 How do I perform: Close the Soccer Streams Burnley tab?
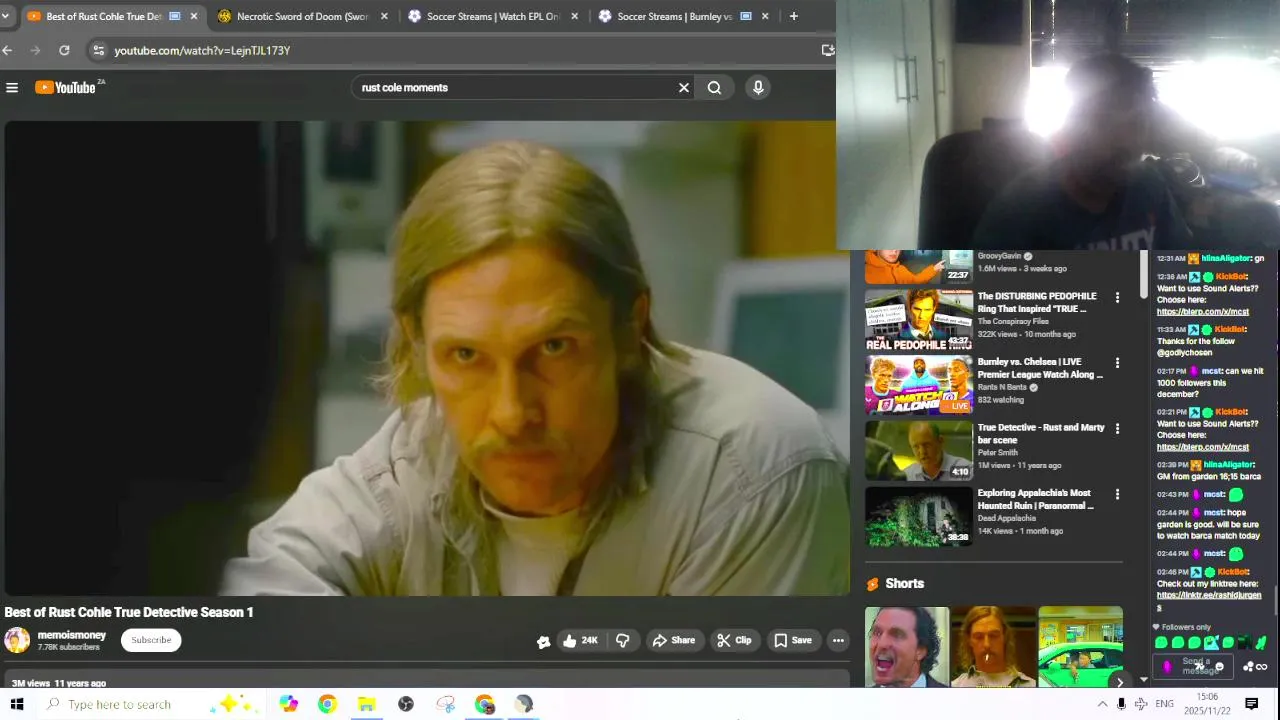[x=765, y=16]
